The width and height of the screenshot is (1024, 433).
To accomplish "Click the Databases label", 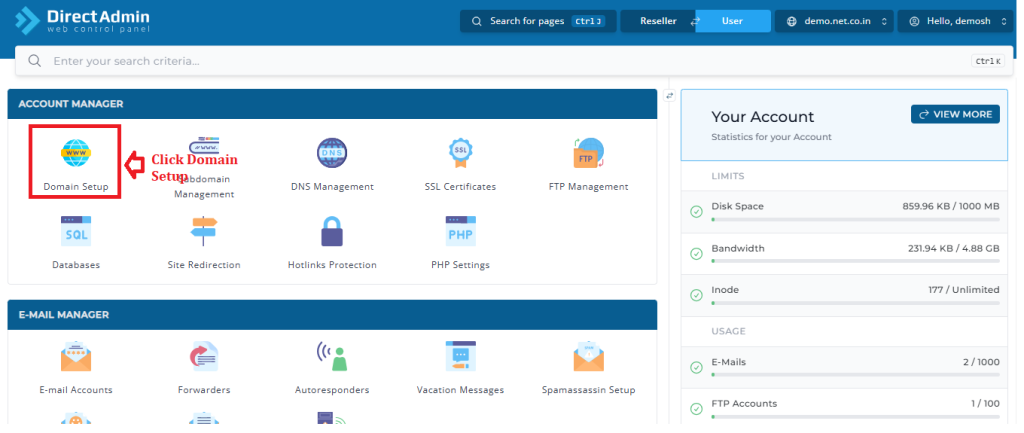I will click(x=76, y=265).
